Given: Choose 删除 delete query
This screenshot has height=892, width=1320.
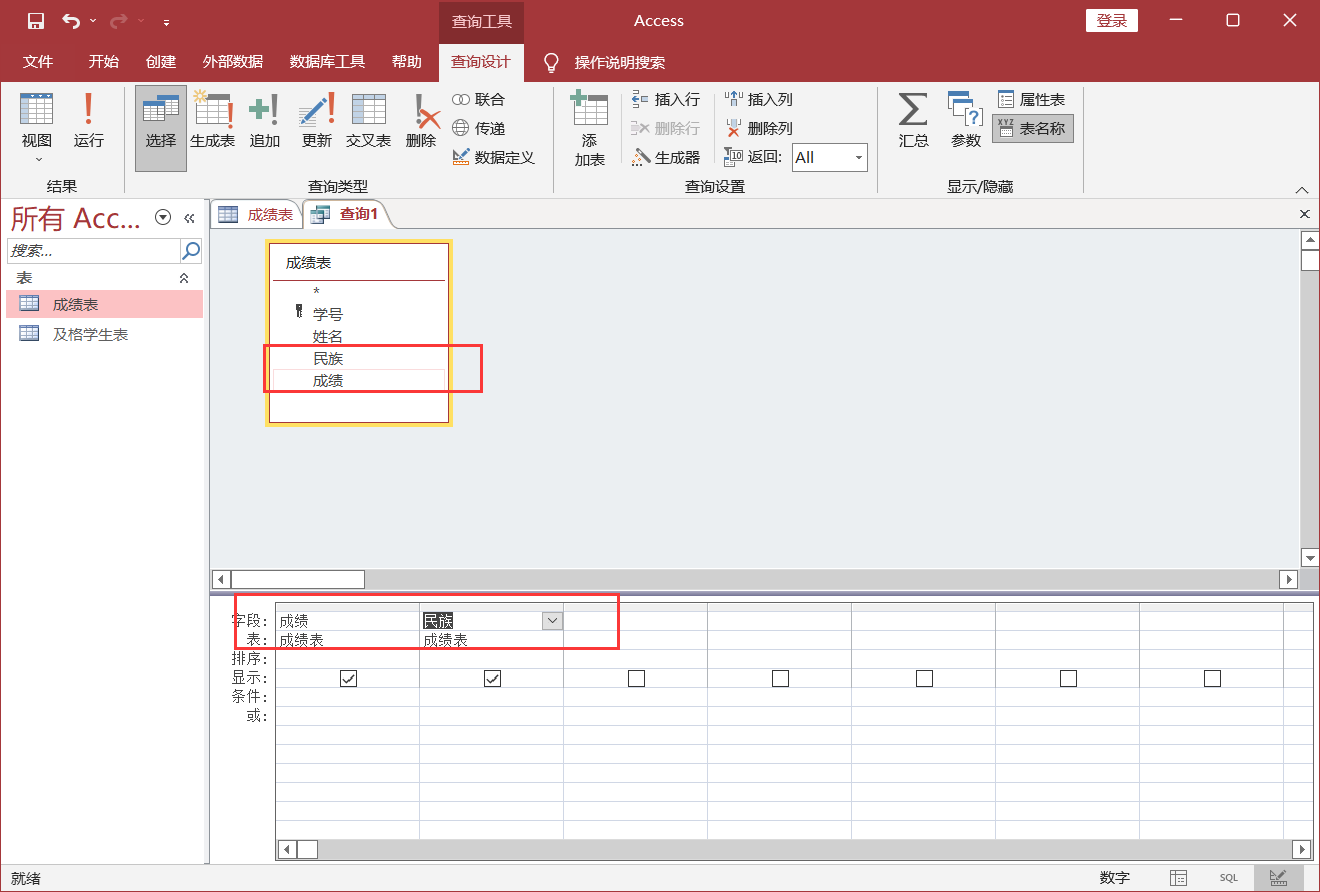Looking at the screenshot, I should [x=422, y=121].
